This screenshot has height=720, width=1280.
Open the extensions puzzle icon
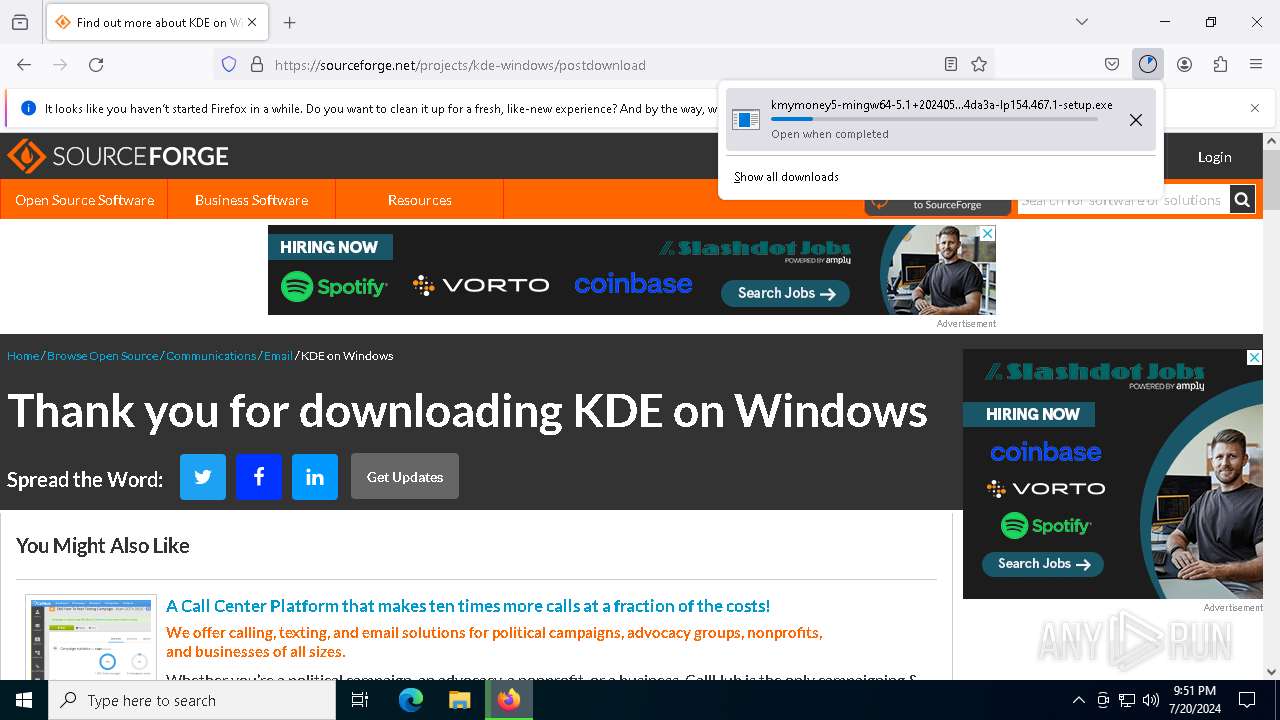[x=1220, y=65]
